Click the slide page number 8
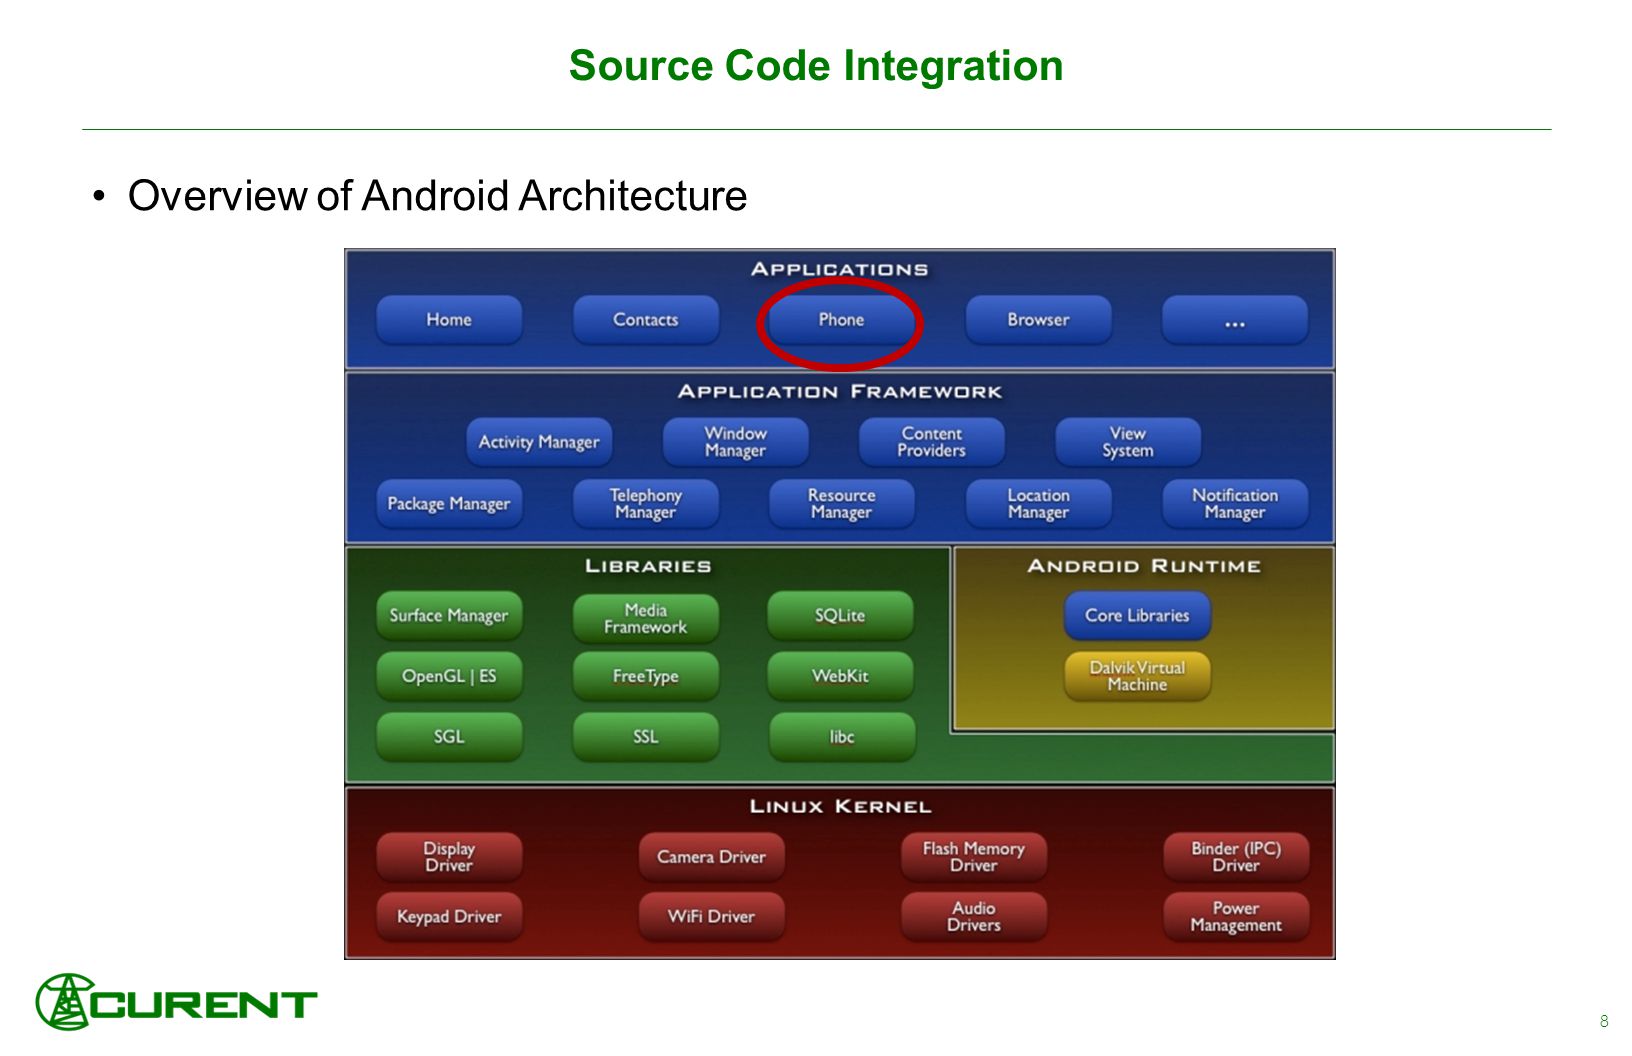 (x=1604, y=1021)
